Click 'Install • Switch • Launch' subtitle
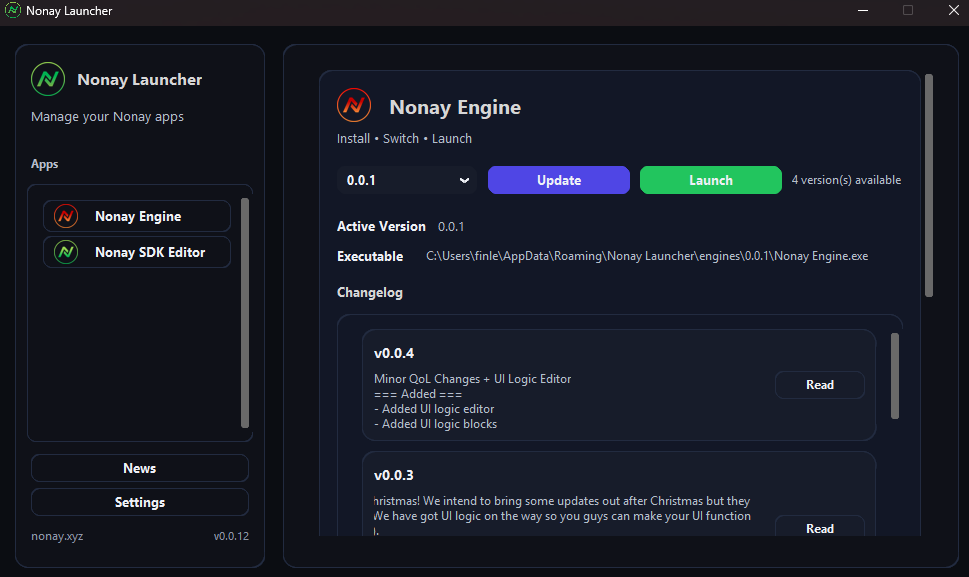The width and height of the screenshot is (969, 577). 404,138
